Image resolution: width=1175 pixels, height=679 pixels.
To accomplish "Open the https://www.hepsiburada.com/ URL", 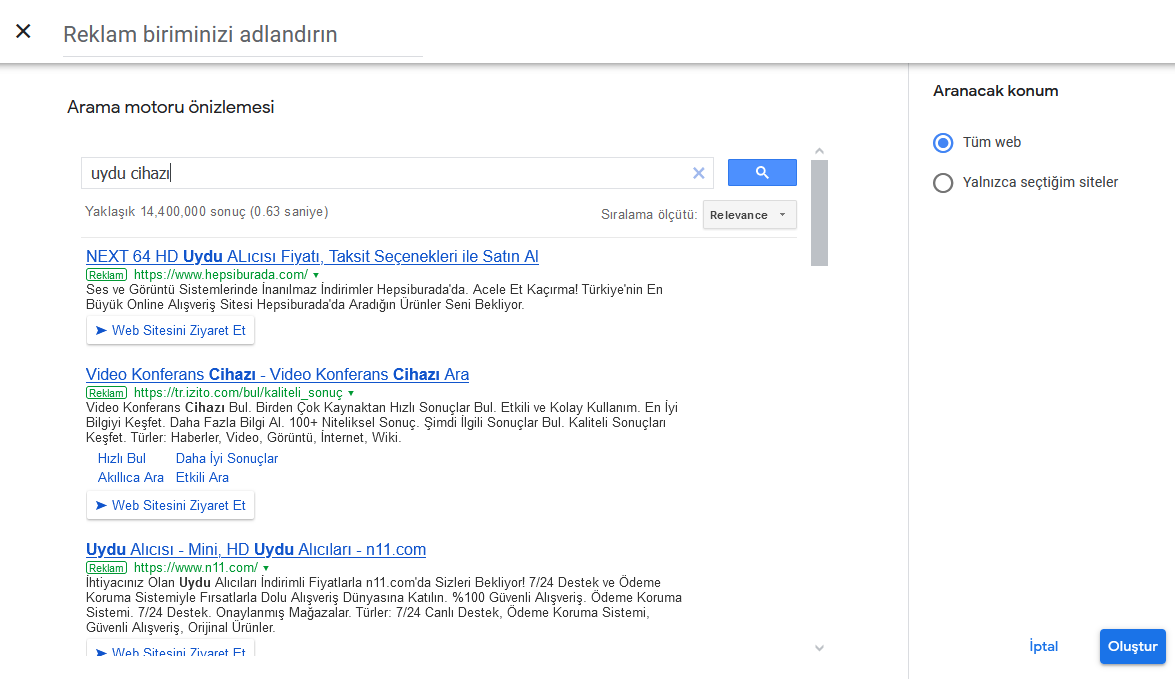I will click(x=221, y=275).
